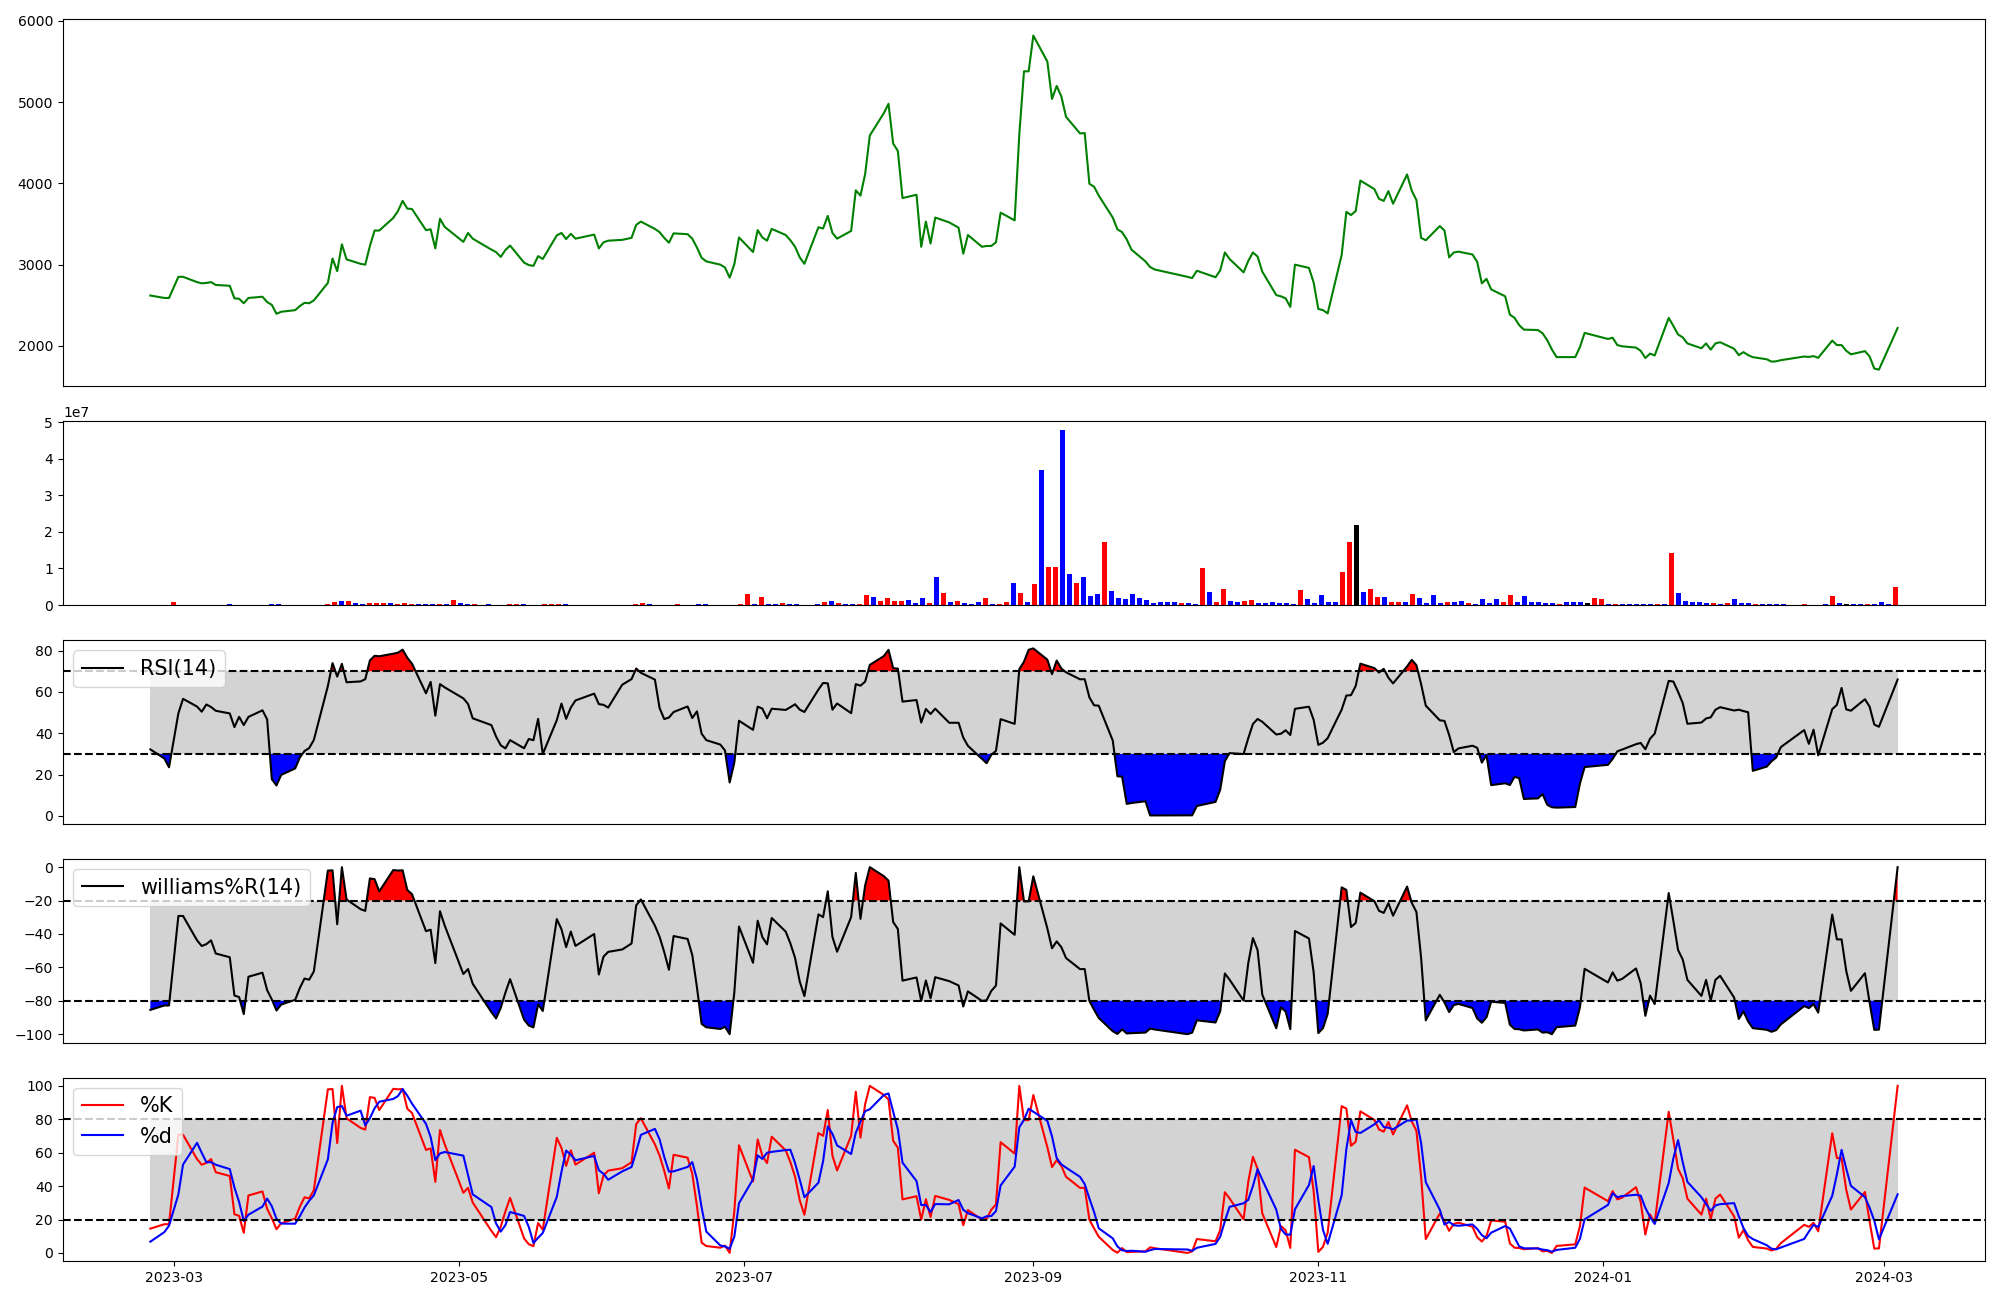
Task: Click the williams%R(14) legend label
Action: tap(220, 887)
